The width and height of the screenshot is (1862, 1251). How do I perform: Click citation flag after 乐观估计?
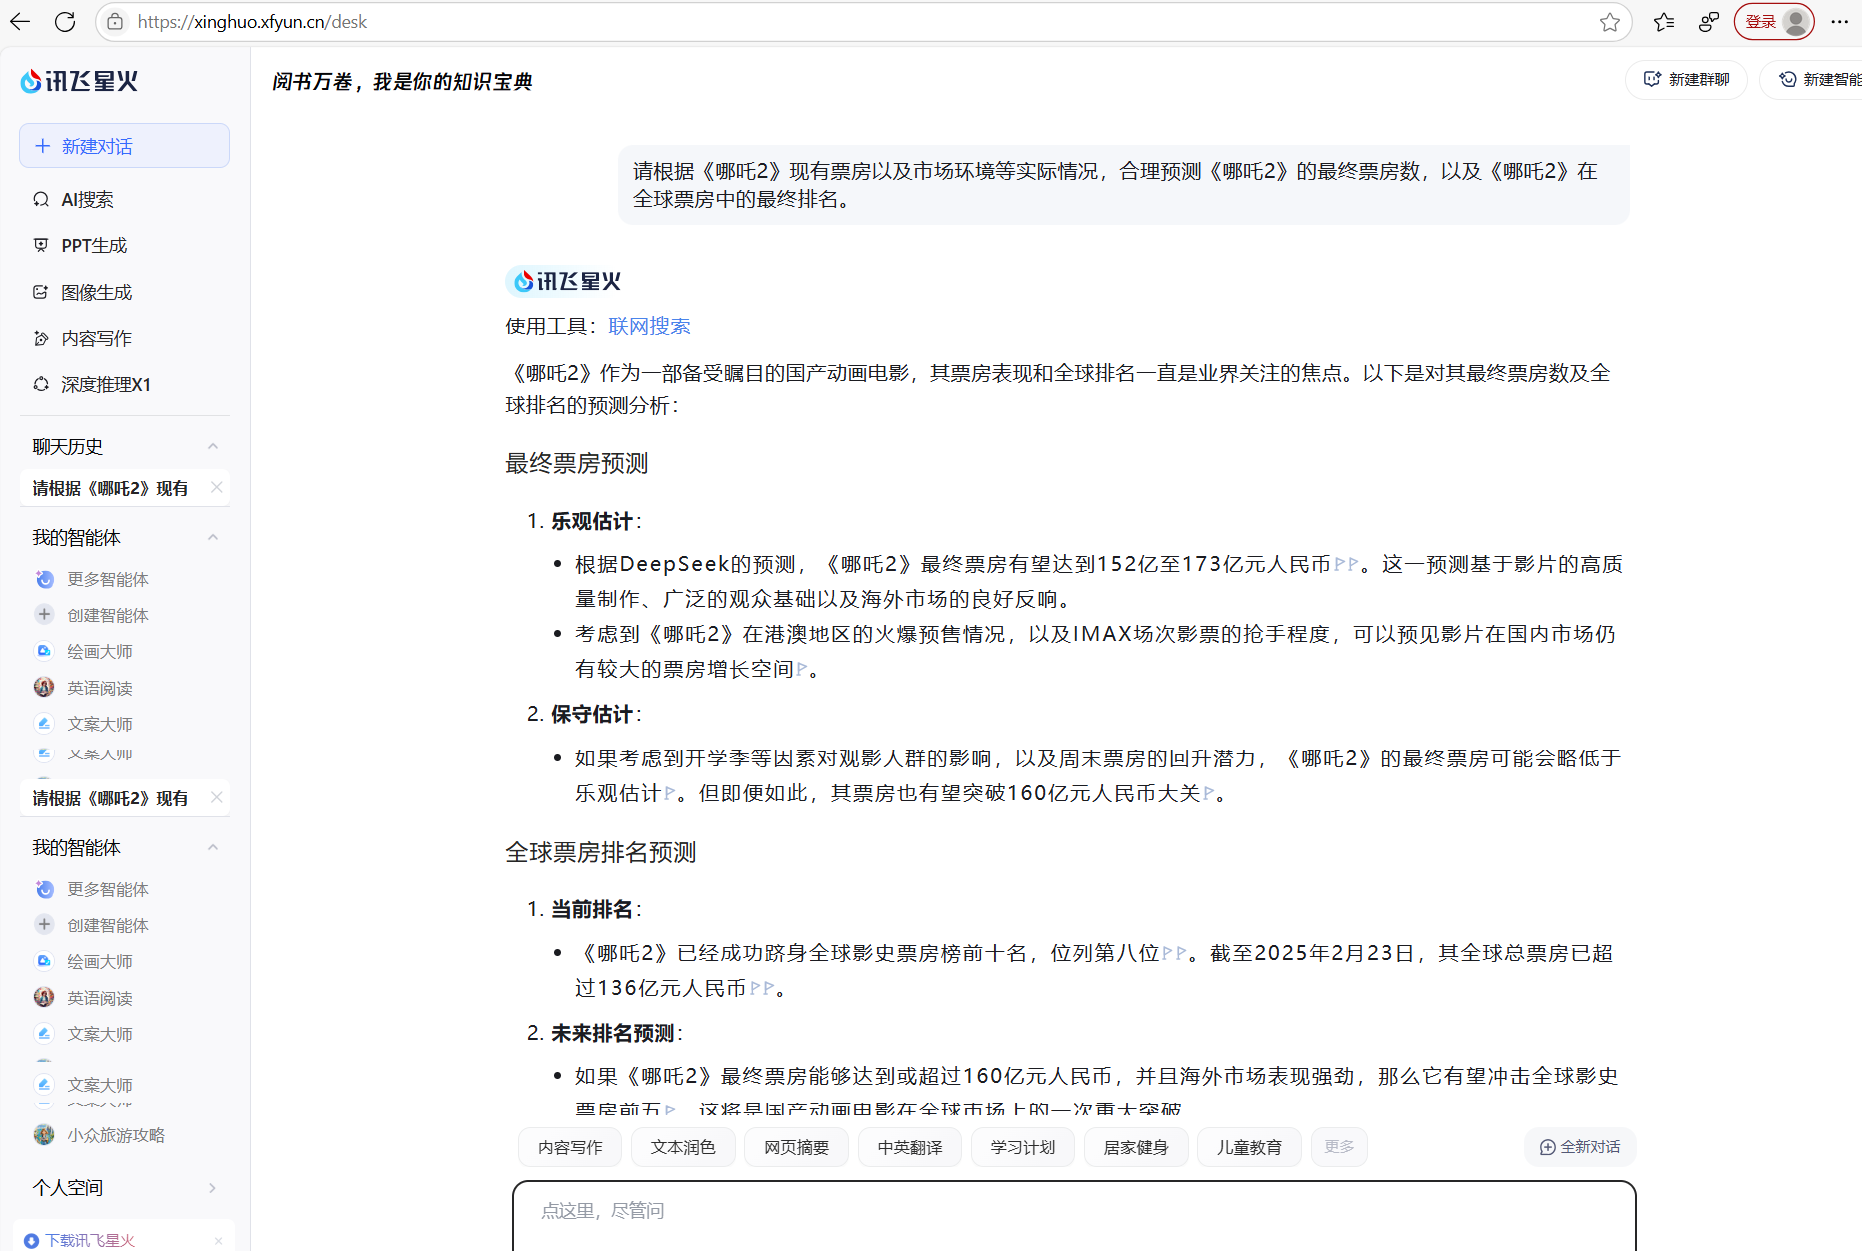[669, 793]
